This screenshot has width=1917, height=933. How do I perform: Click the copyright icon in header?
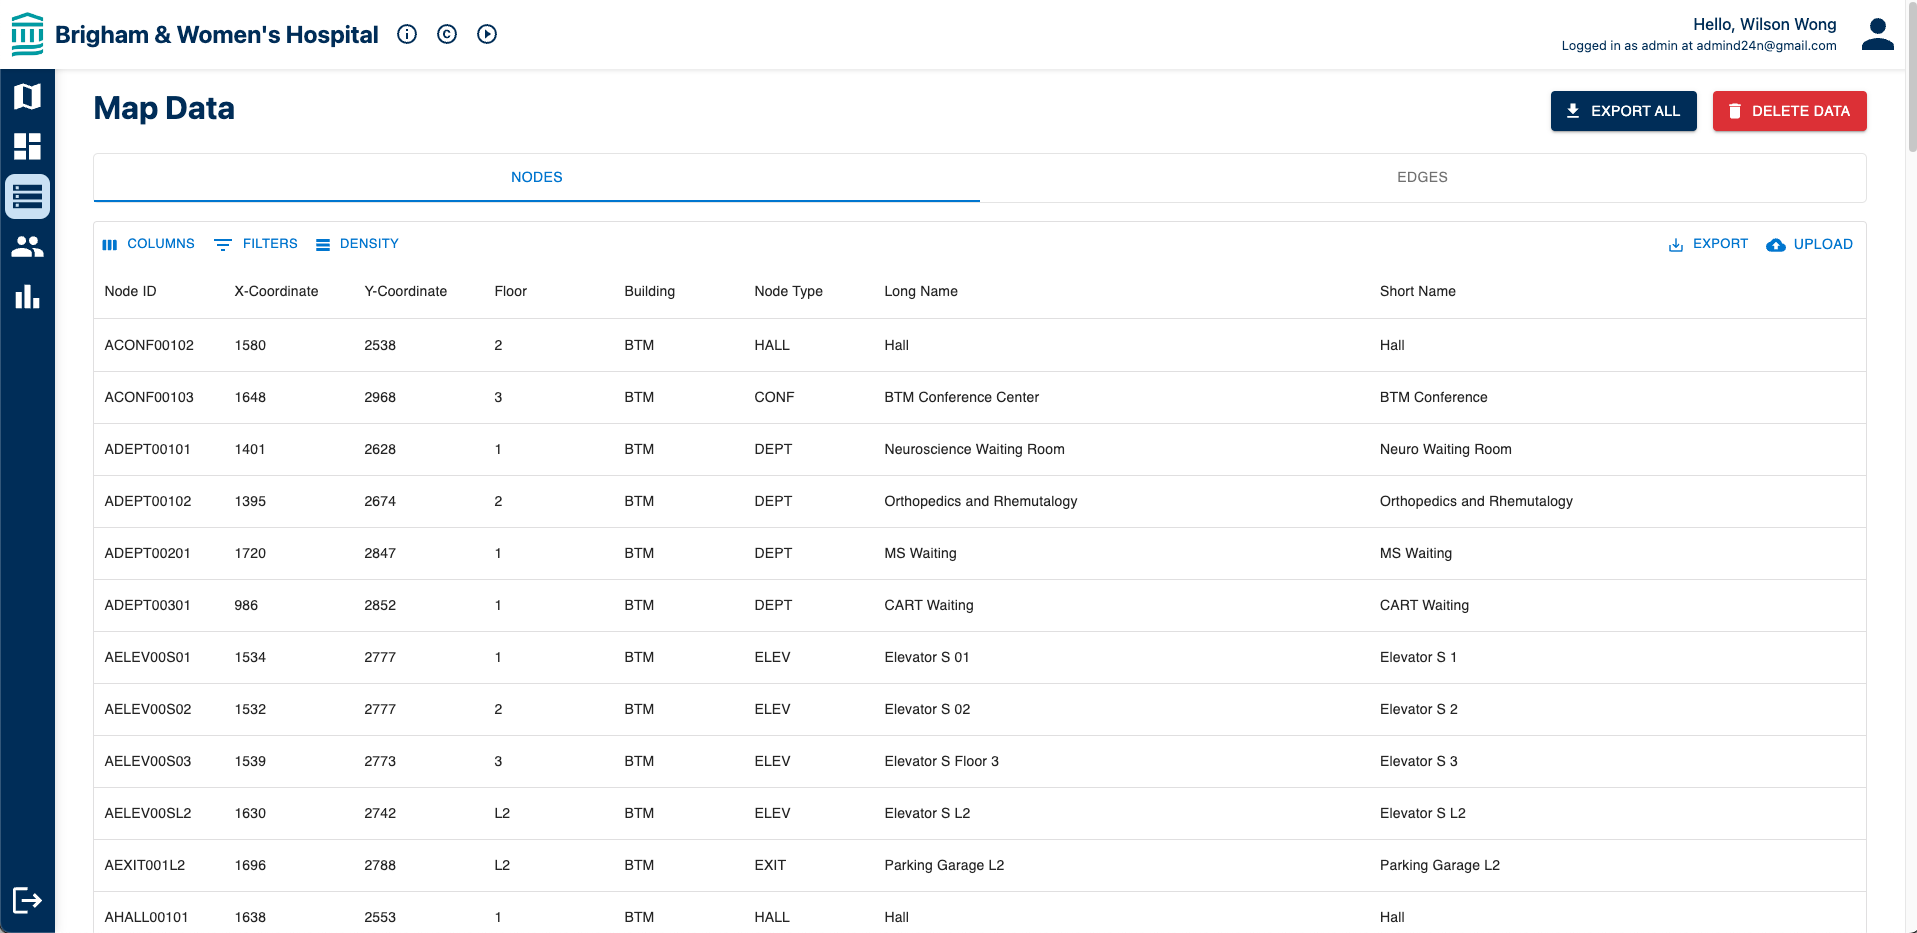point(447,34)
